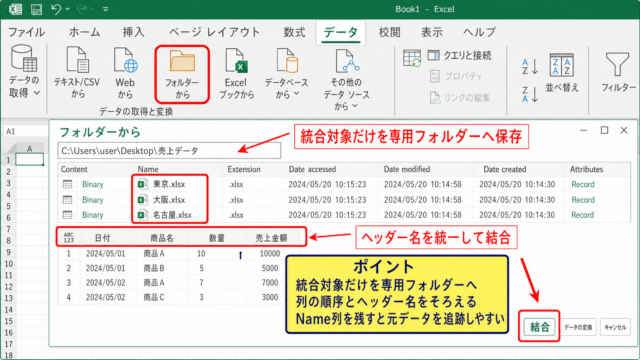
Task: Switch to the 校閲 tab
Action: (x=389, y=32)
